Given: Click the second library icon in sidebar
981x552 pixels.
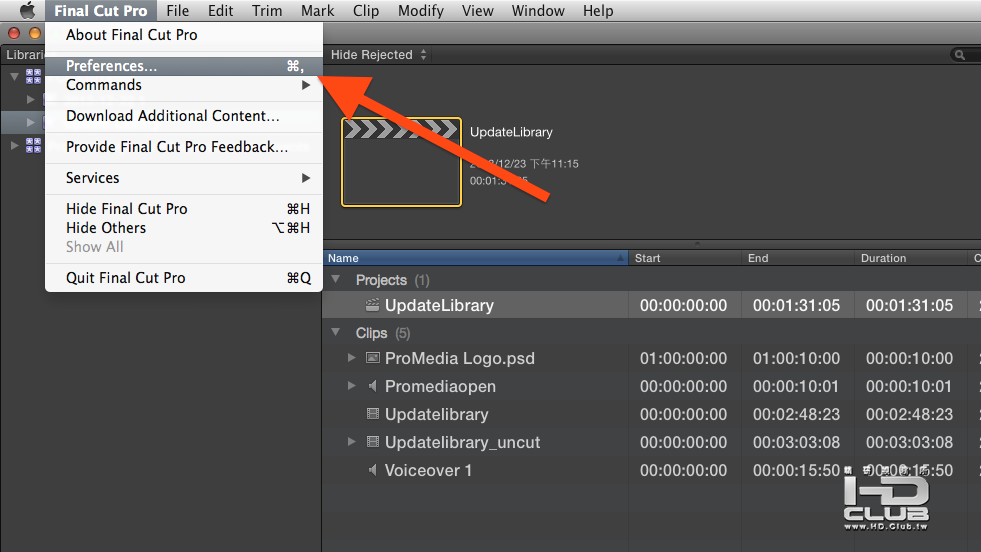Looking at the screenshot, I should pos(33,146).
